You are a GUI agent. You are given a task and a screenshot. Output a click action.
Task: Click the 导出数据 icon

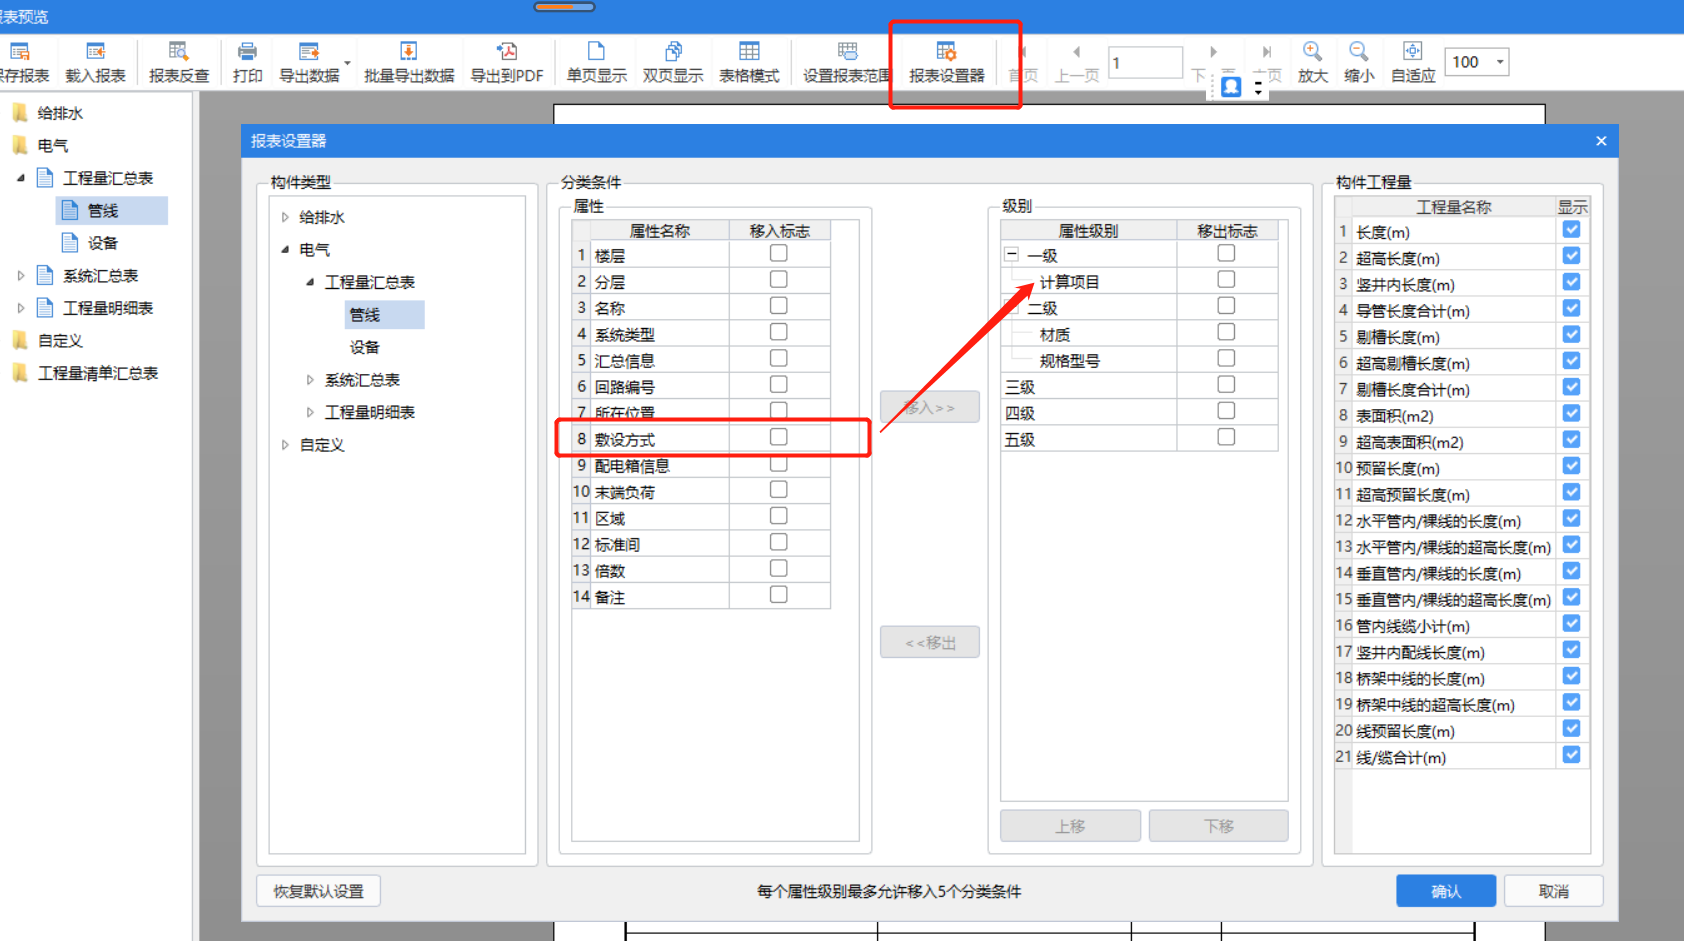309,62
